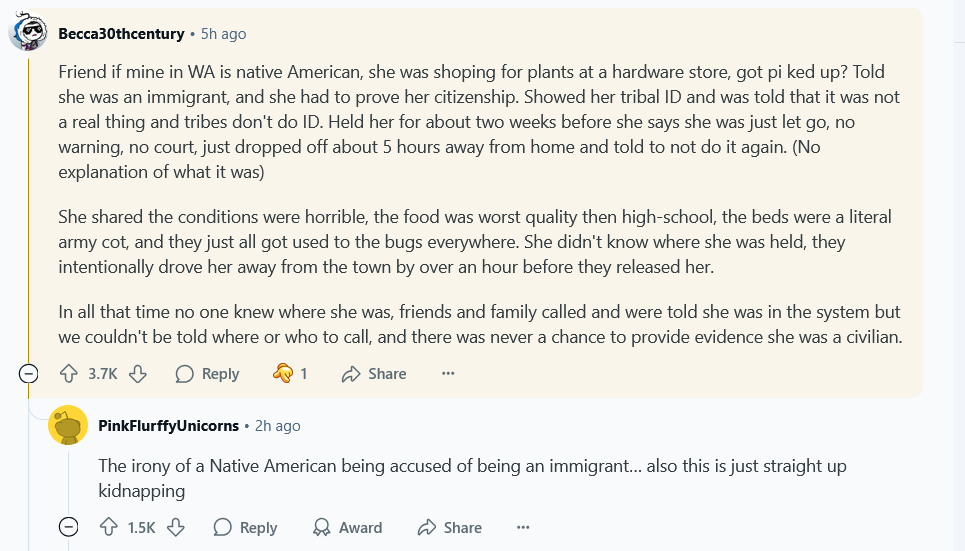Screen dimensions: 965x551
Task: Open the three-dot menu on the top comment
Action: coord(448,373)
